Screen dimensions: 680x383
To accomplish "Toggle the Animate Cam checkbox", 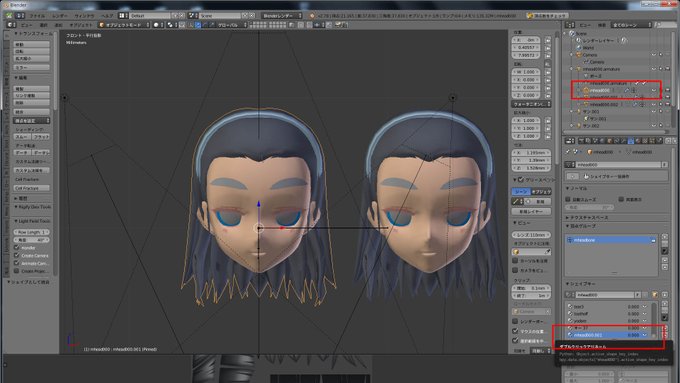I will 16,263.
